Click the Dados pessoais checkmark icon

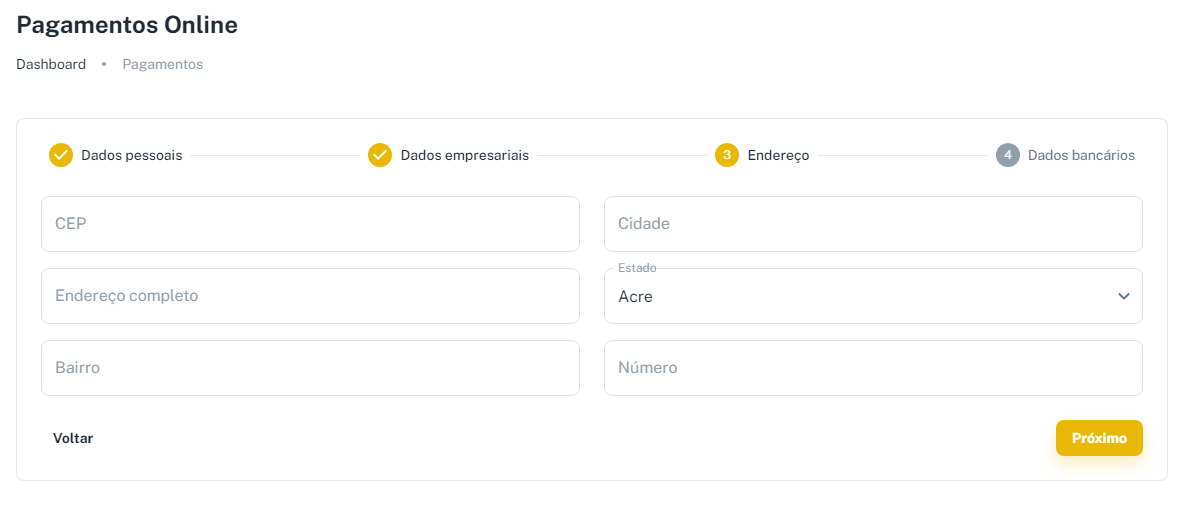click(x=61, y=155)
